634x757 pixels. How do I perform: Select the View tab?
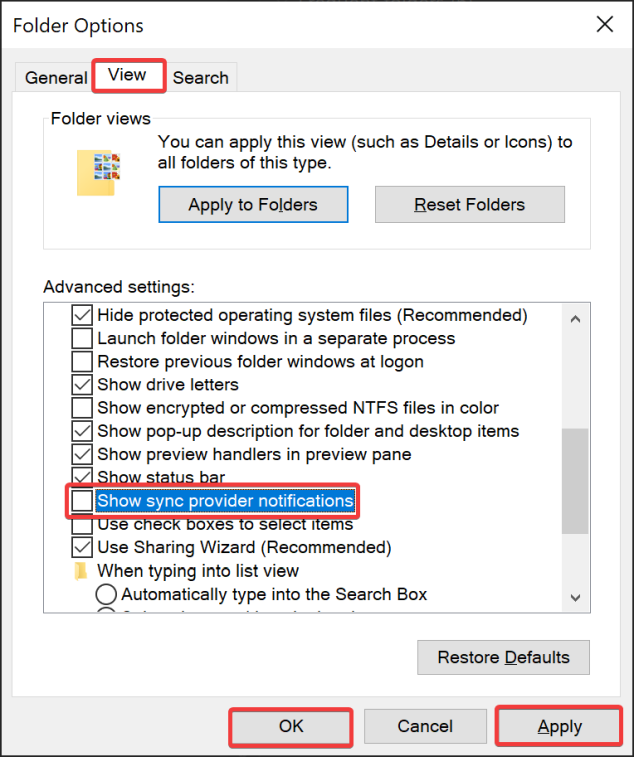(127, 75)
